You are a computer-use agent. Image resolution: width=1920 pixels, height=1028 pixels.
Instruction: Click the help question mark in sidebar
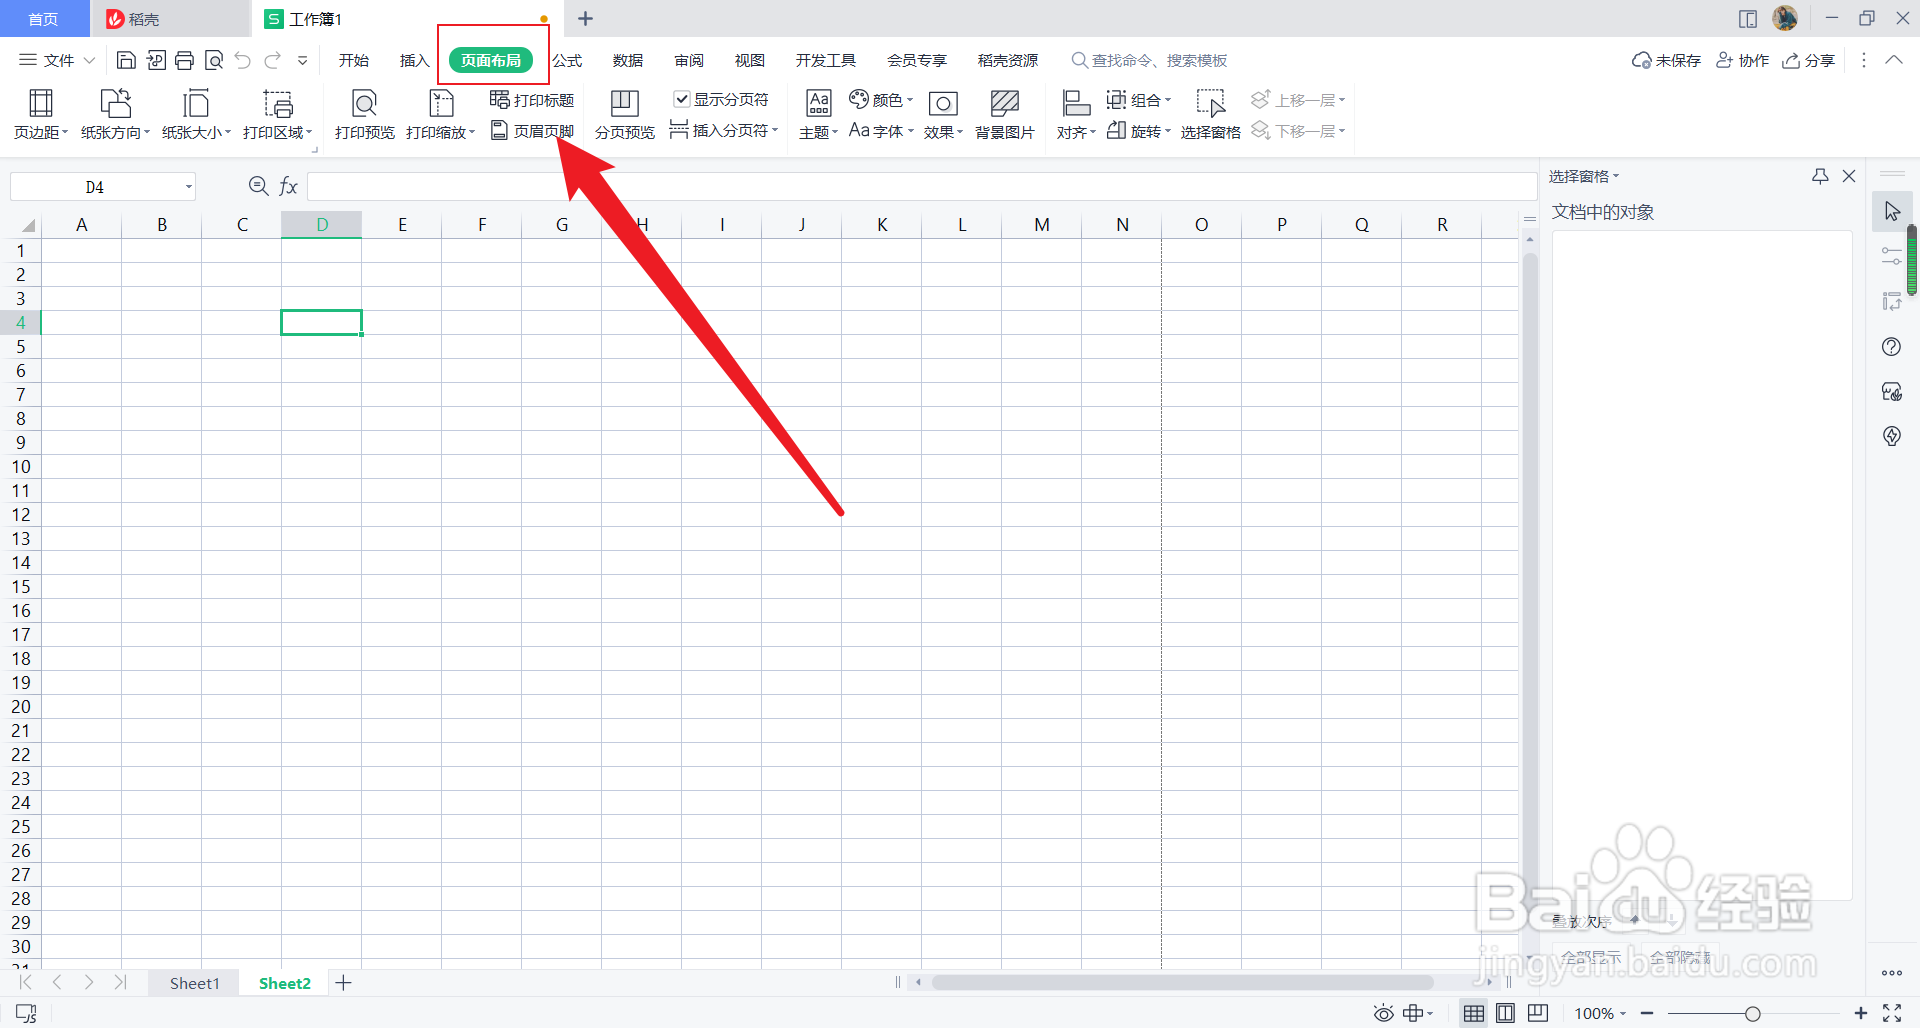coord(1891,347)
